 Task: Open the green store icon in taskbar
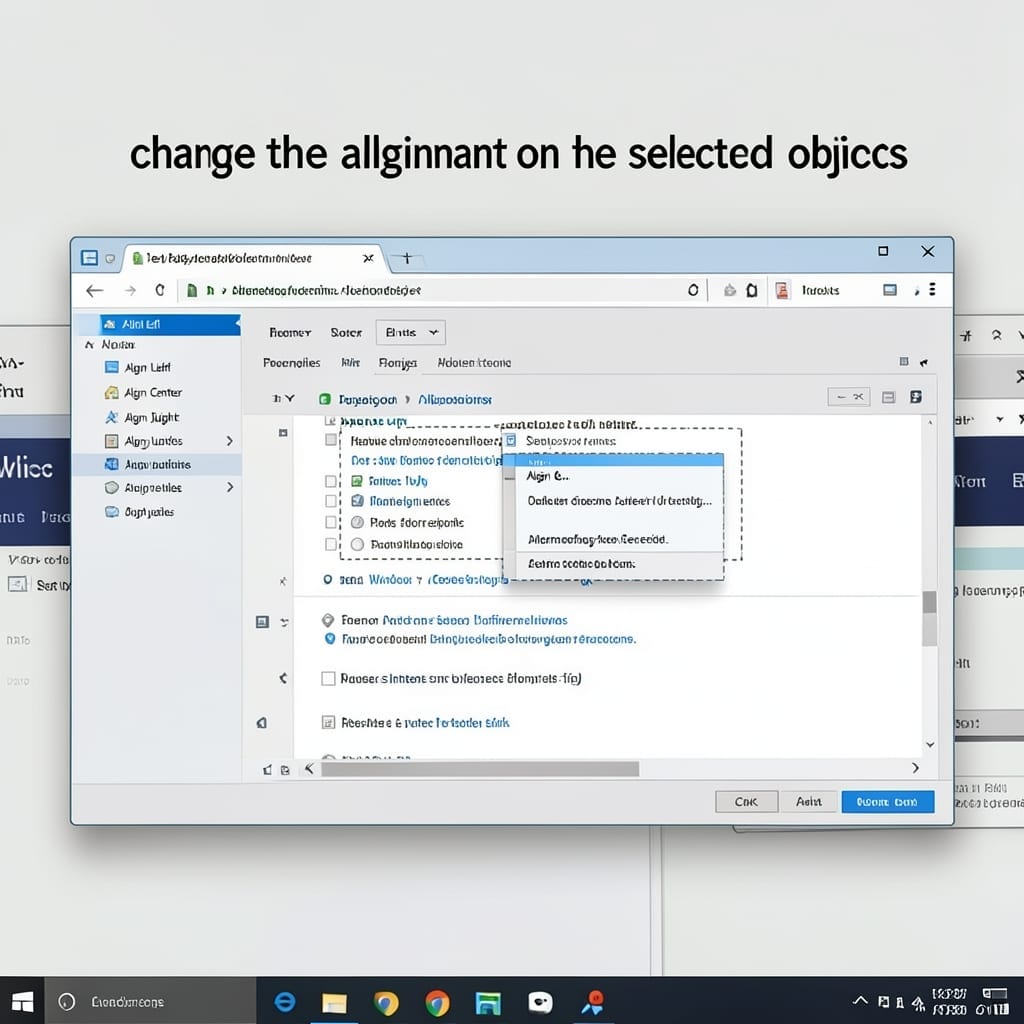(488, 1002)
